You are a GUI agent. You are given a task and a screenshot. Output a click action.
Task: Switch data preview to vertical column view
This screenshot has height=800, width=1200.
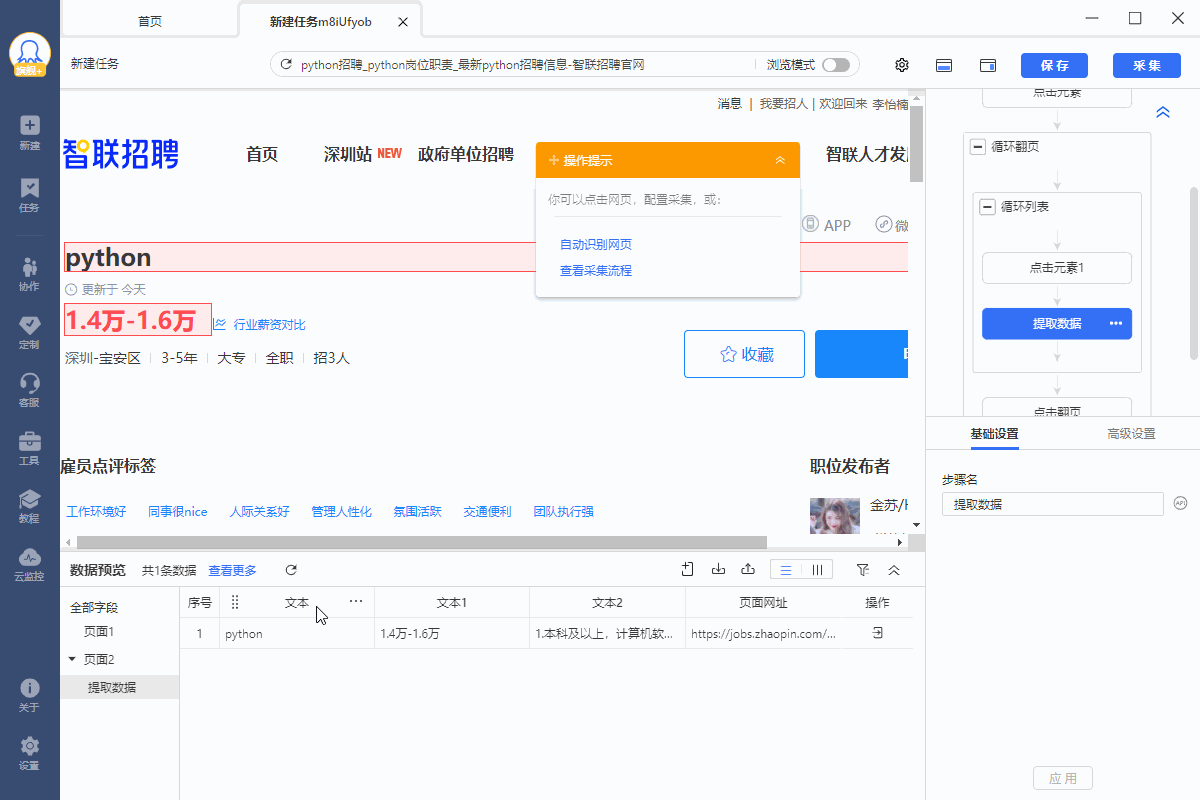coord(817,570)
